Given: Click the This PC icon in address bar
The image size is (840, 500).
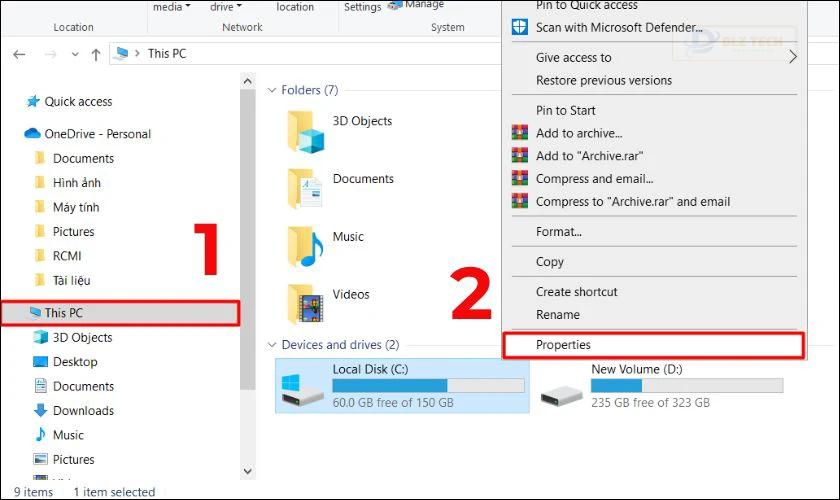Looking at the screenshot, I should coord(122,53).
